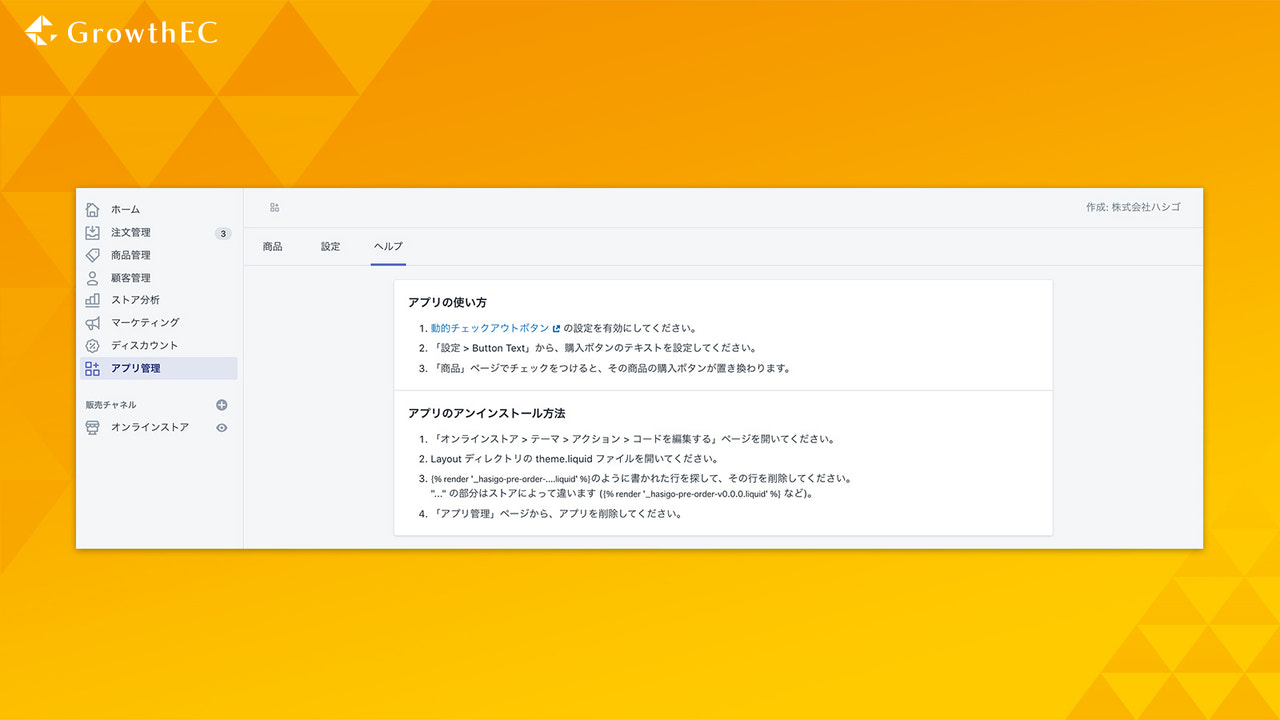Switch to the 設定 tab
The height and width of the screenshot is (720, 1280).
(331, 246)
